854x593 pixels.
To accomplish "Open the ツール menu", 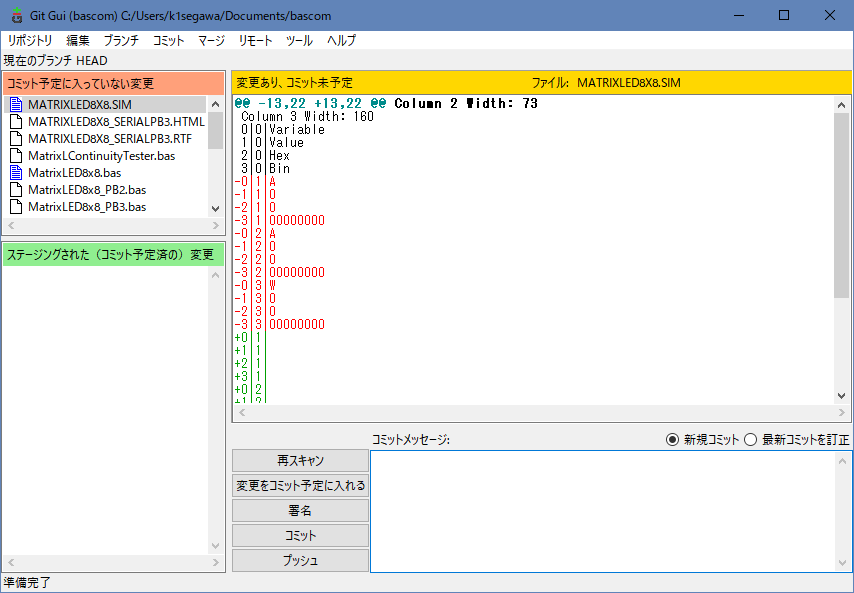I will pos(299,40).
